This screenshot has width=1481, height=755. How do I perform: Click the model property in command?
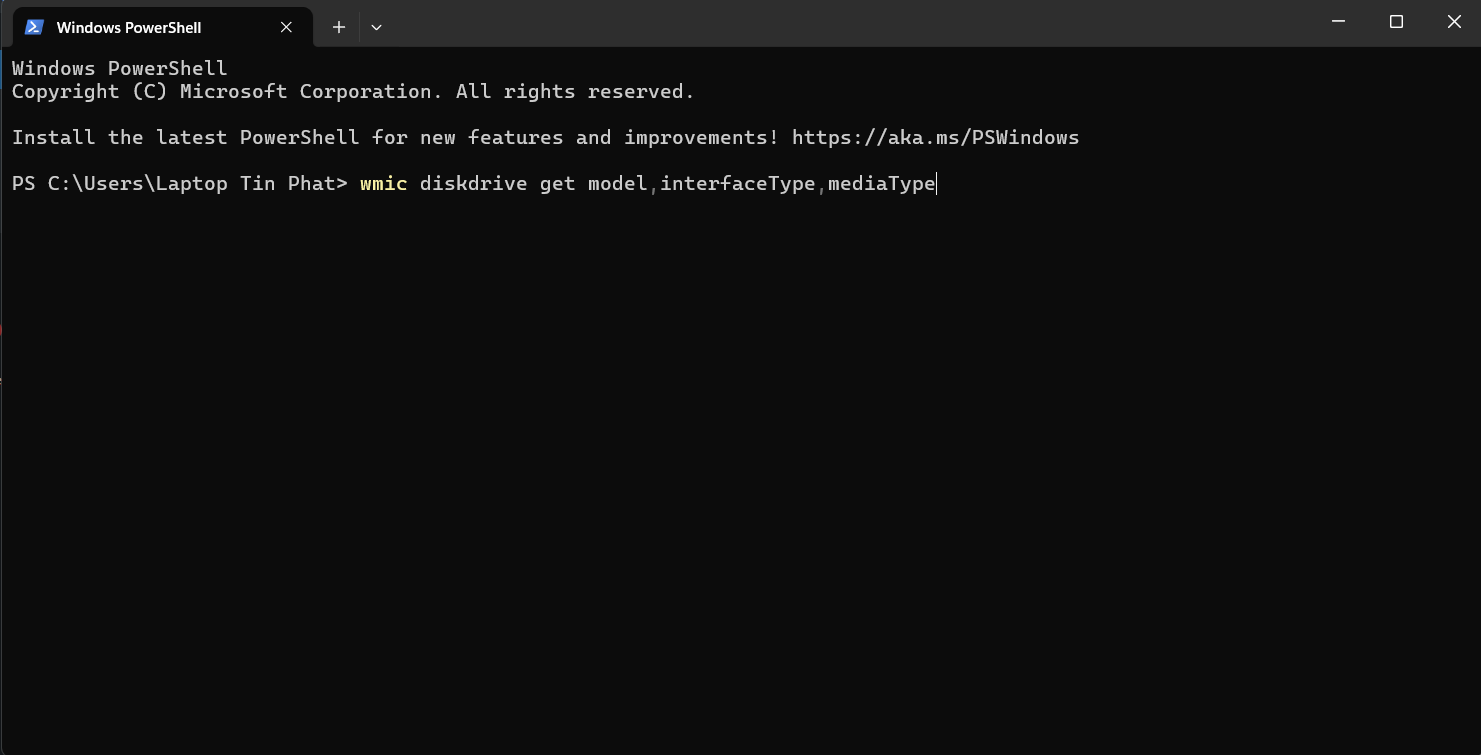point(617,183)
